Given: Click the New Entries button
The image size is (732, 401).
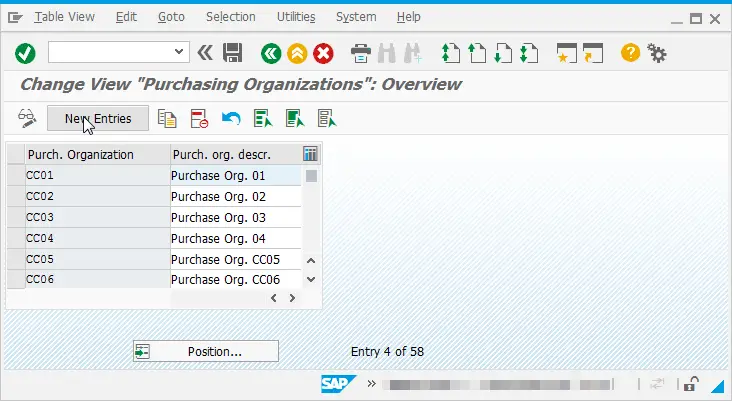Looking at the screenshot, I should click(97, 119).
